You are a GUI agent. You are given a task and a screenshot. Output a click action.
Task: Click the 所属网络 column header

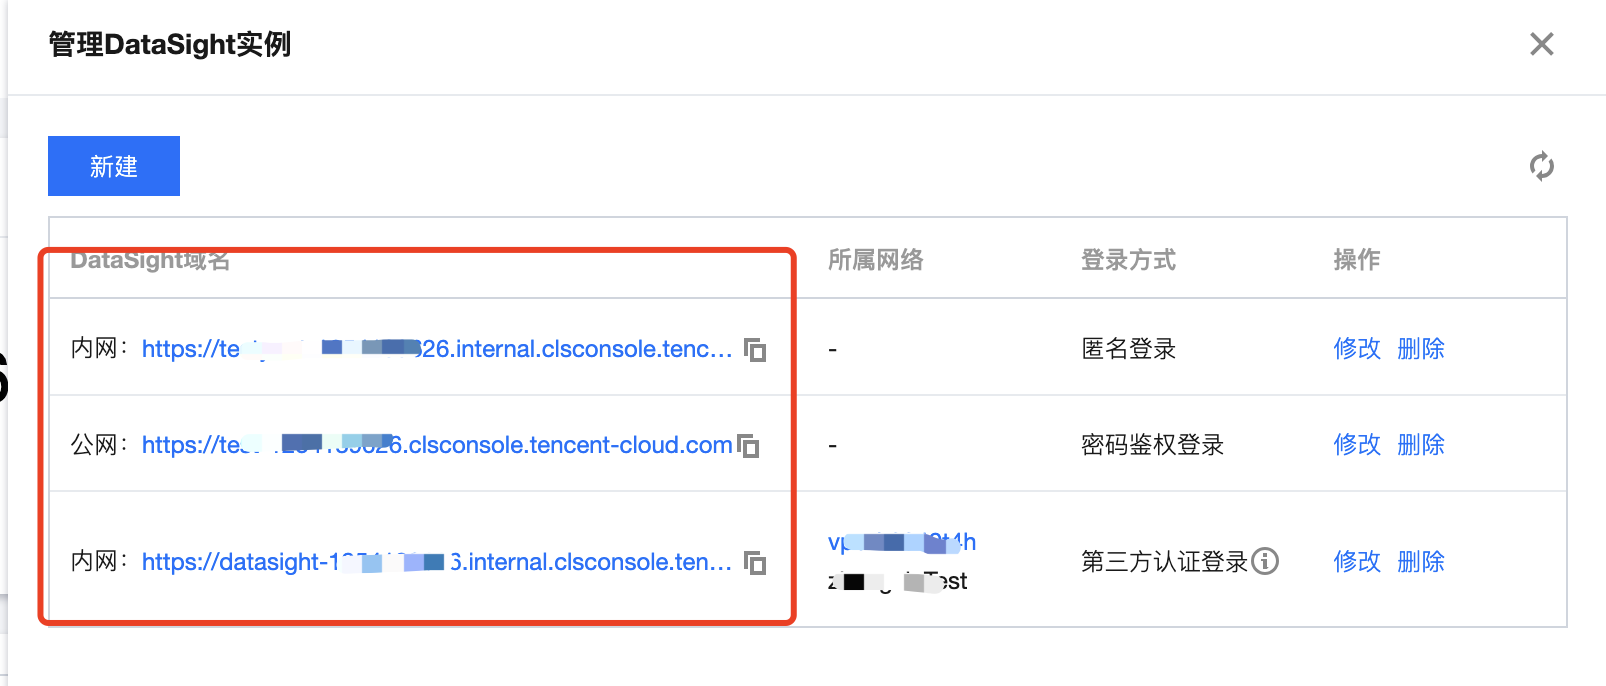pos(875,260)
